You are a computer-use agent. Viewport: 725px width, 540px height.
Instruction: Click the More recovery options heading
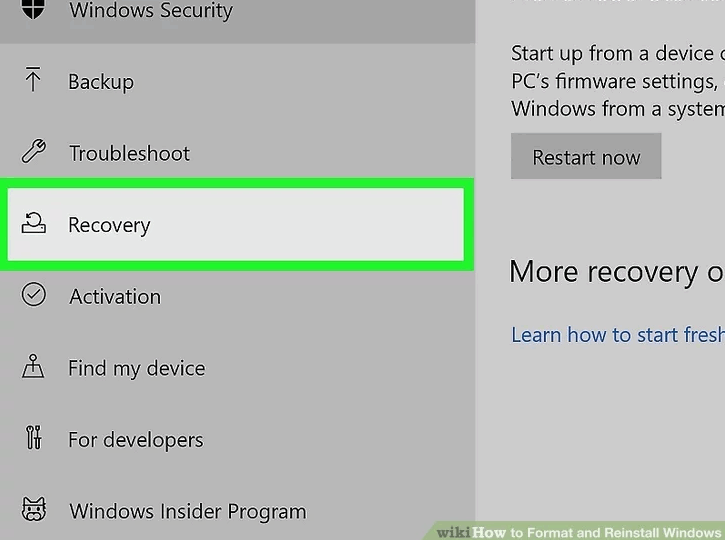pyautogui.click(x=617, y=272)
